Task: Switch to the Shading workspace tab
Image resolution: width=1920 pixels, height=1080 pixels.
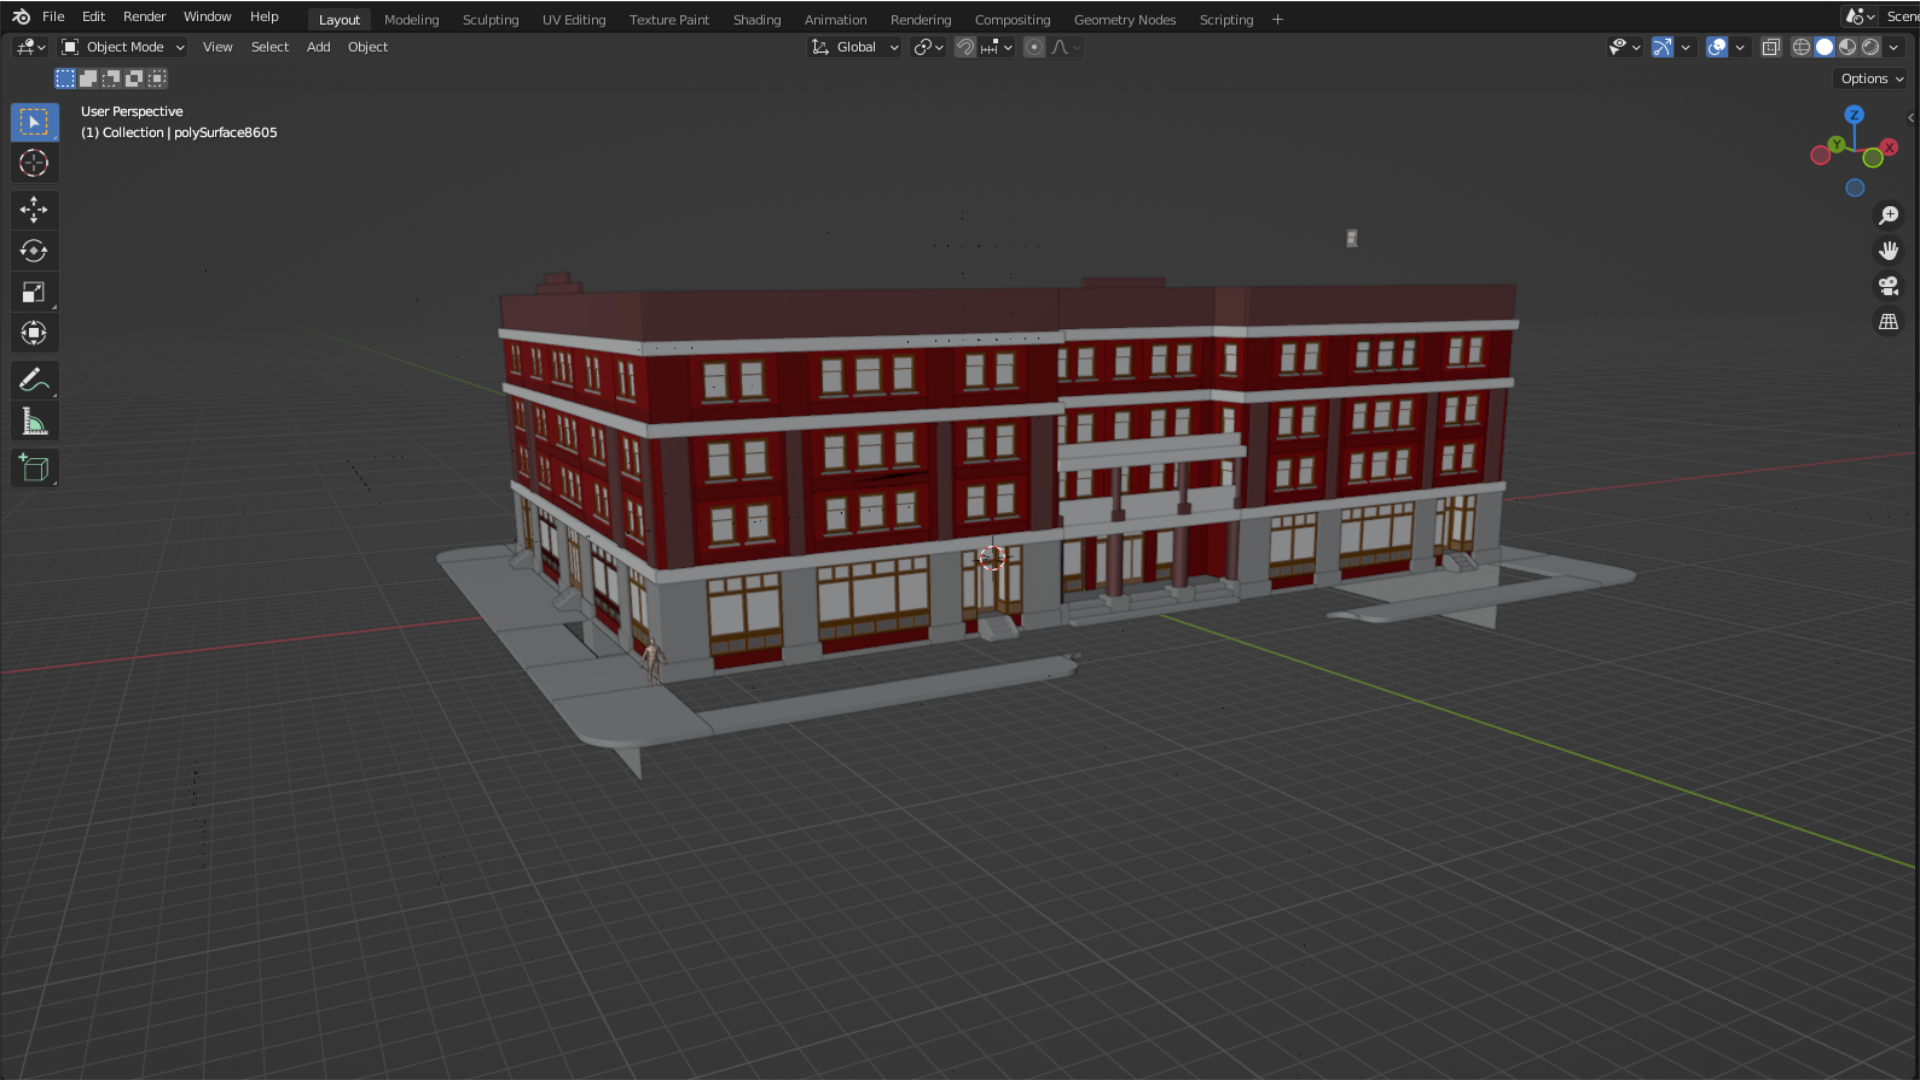Action: pos(757,19)
